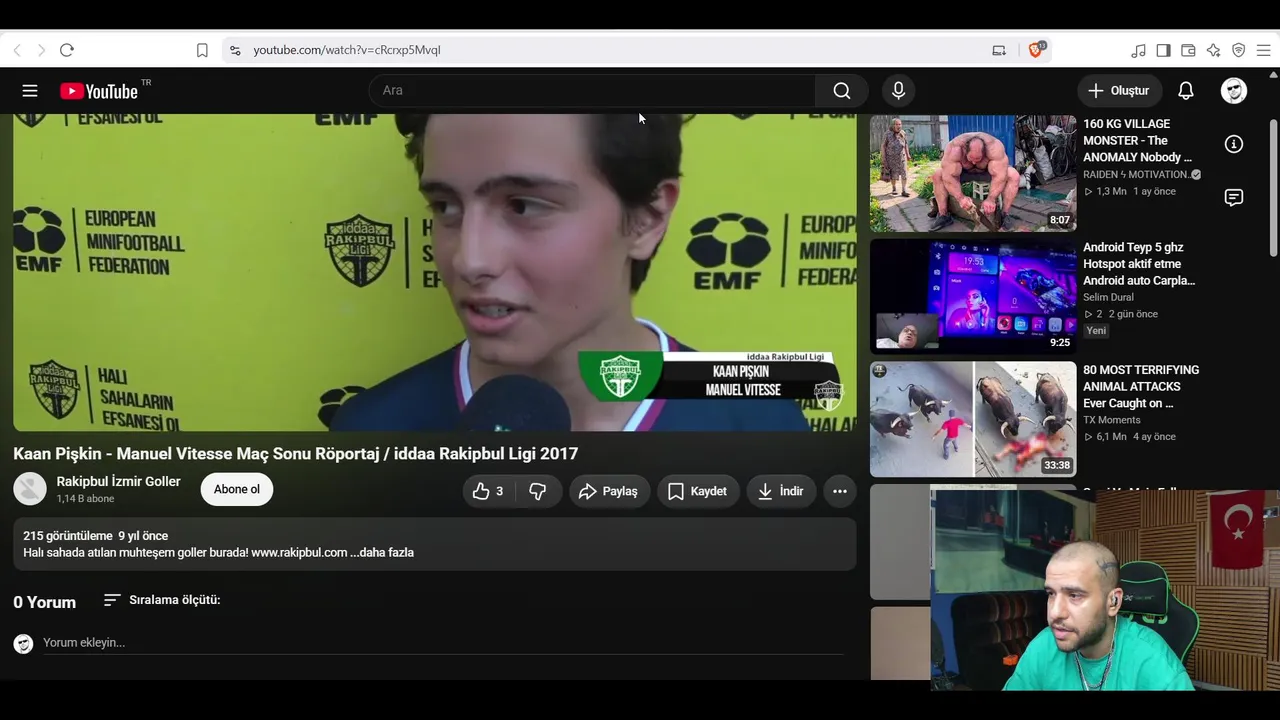Open the YouTube guide hamburger menu
This screenshot has height=720, width=1280.
click(x=30, y=91)
